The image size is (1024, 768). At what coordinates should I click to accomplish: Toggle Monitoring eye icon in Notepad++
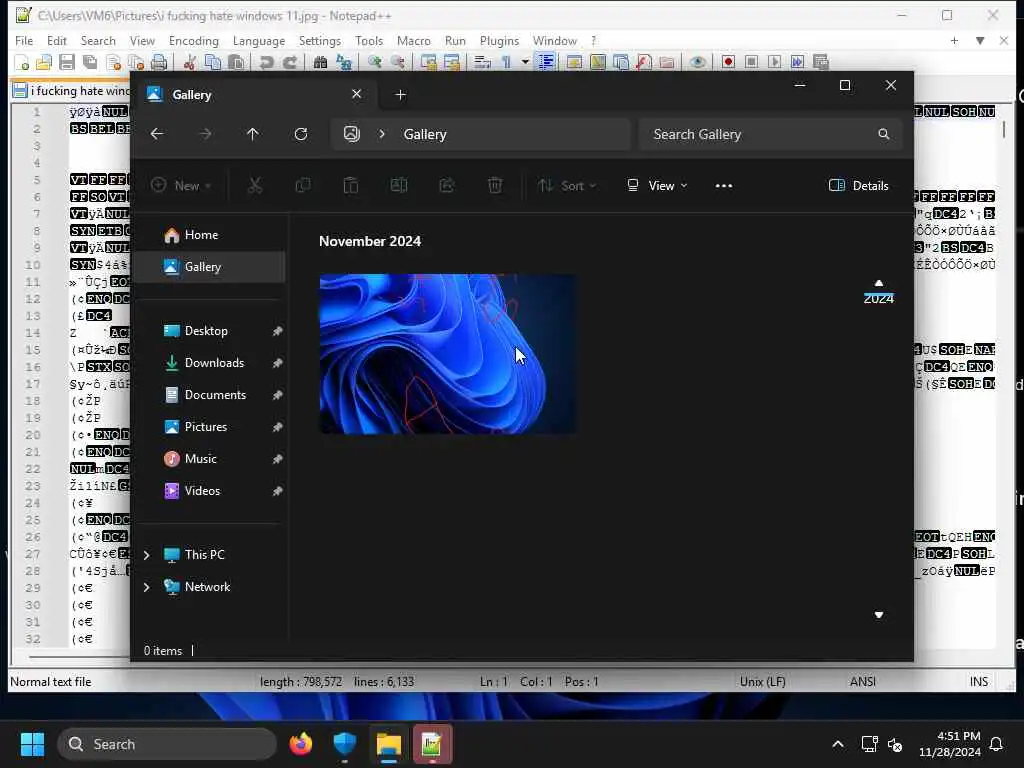(697, 62)
